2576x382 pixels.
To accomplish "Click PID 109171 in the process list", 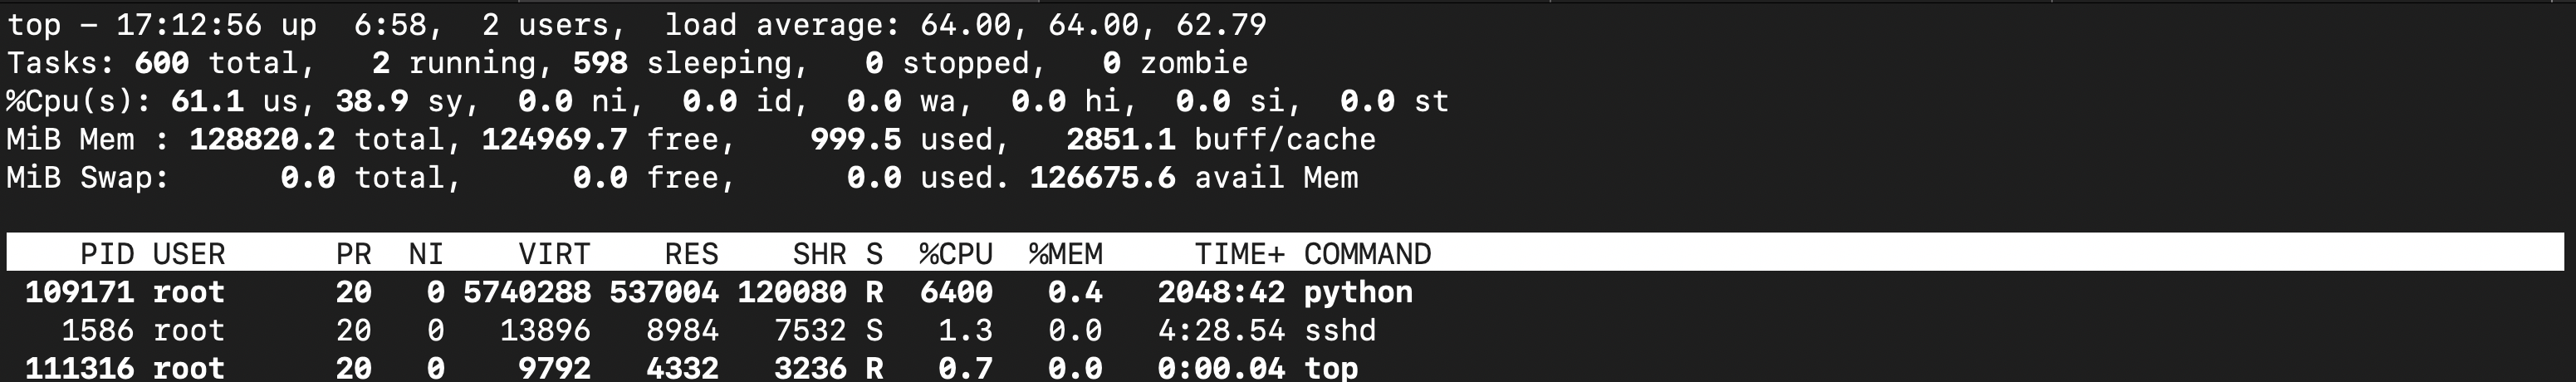I will (x=79, y=292).
